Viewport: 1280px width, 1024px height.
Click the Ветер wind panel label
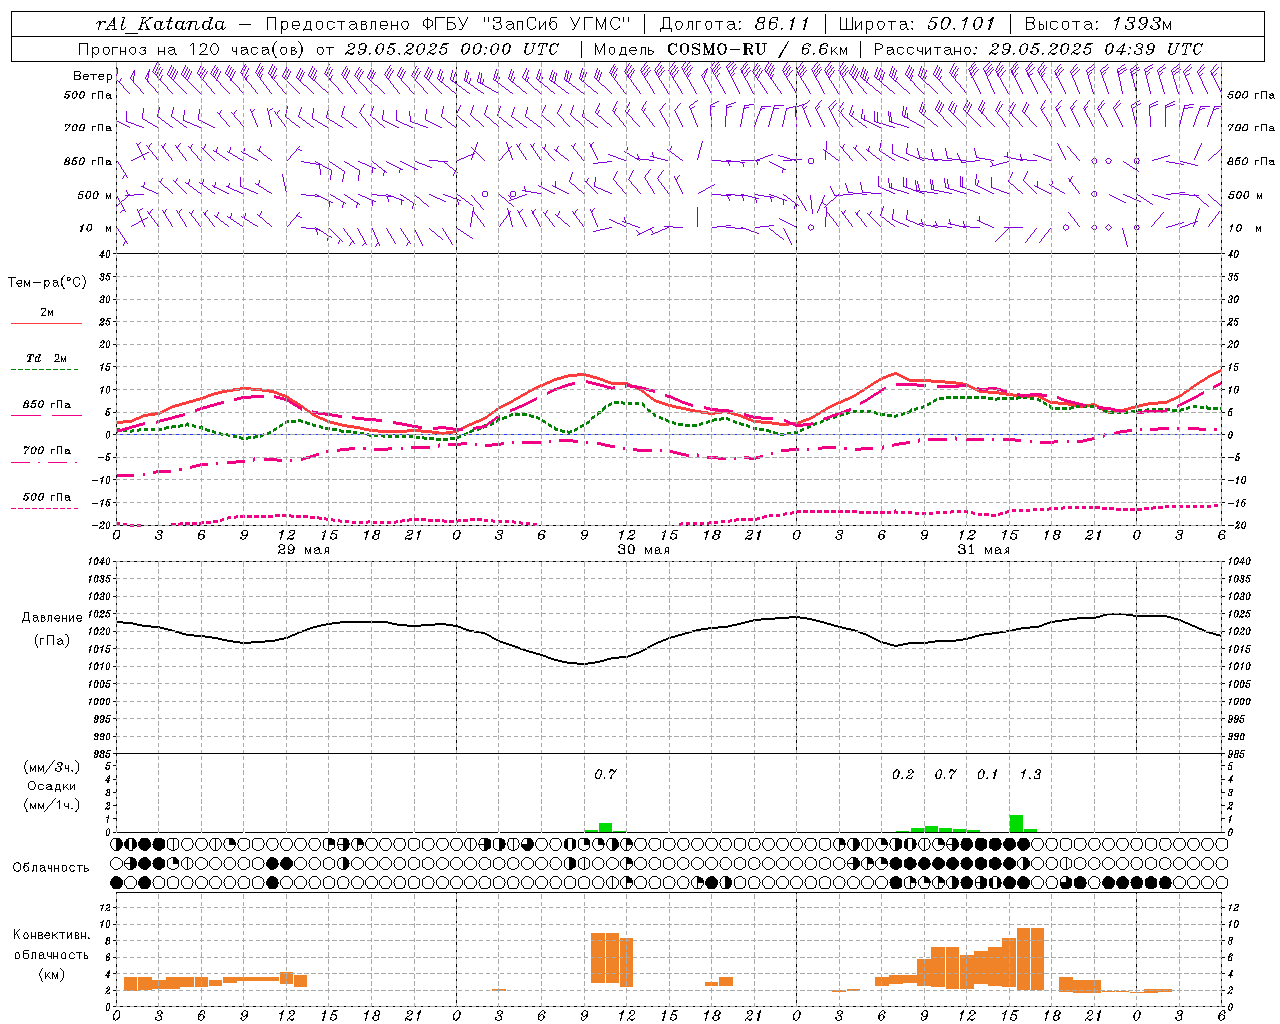[x=92, y=76]
